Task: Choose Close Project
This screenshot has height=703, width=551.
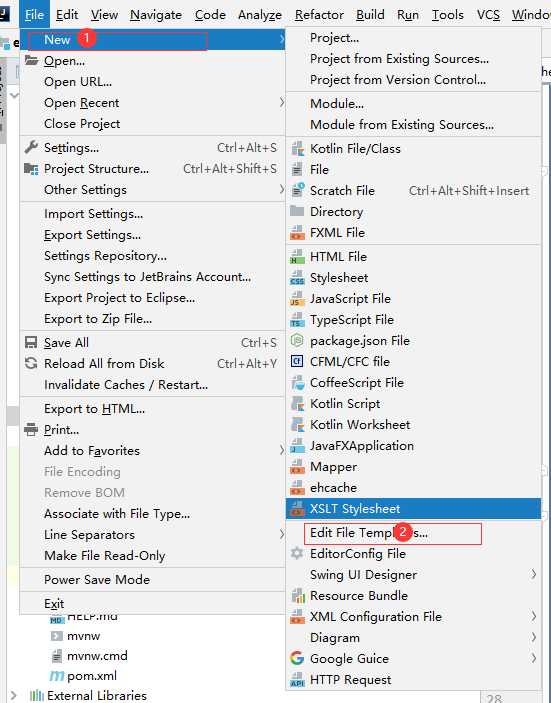Action: click(152, 123)
